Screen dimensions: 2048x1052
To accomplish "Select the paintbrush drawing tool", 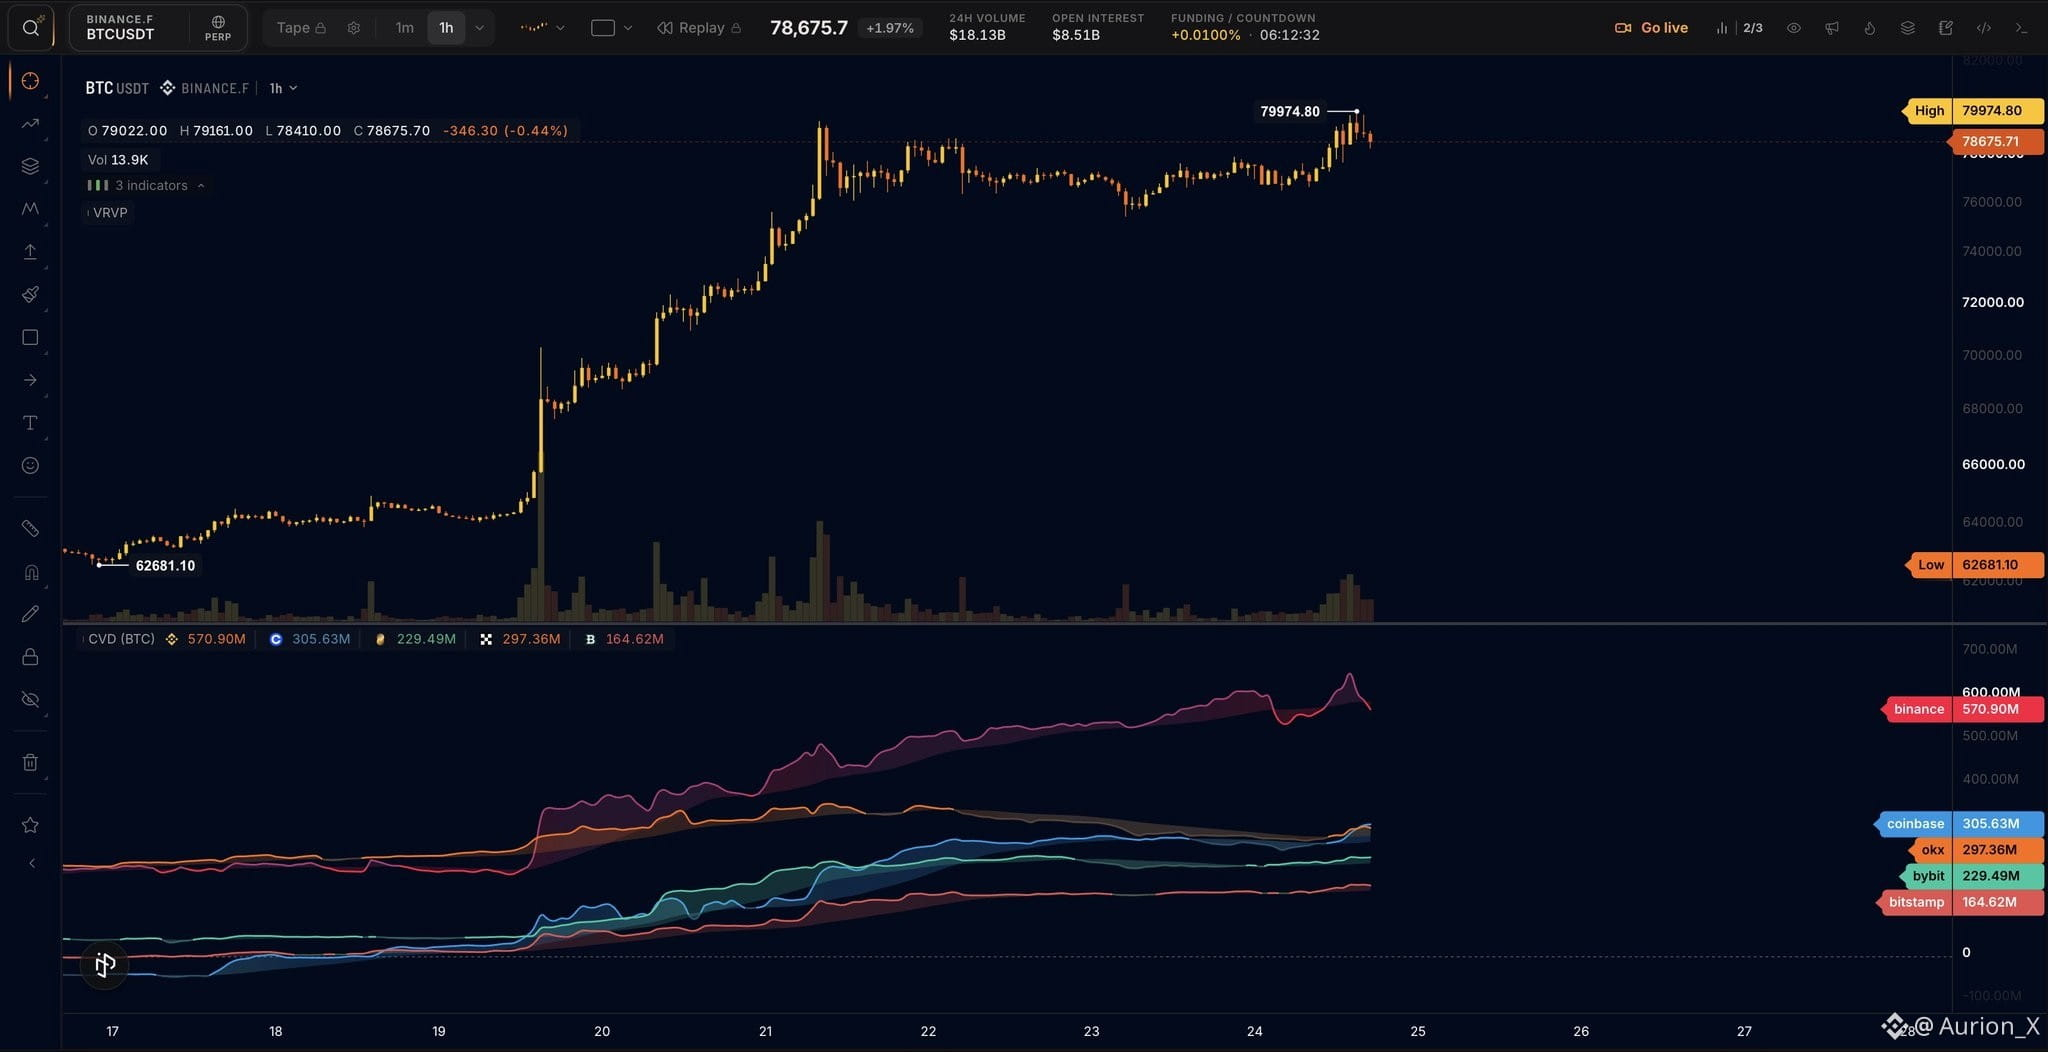I will 30,294.
